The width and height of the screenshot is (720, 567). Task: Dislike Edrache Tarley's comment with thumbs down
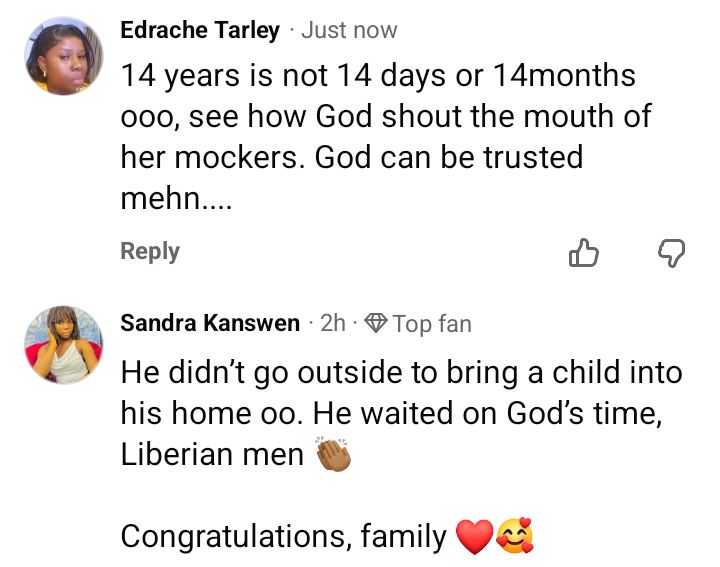[671, 254]
